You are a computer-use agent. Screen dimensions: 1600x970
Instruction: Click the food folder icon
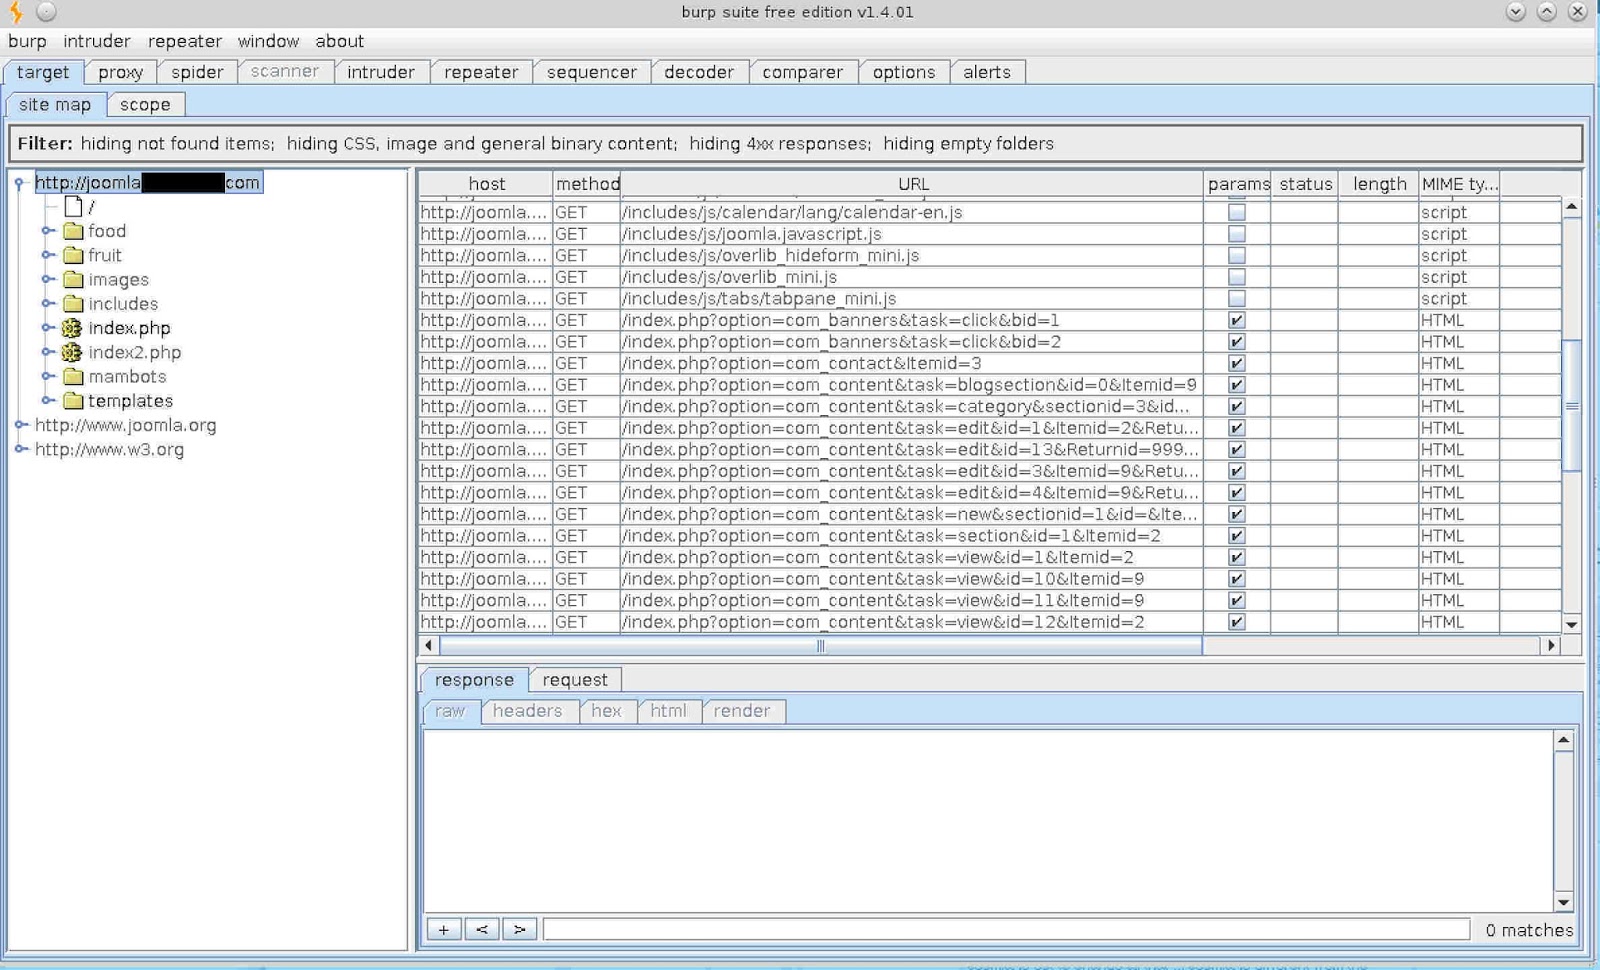[x=73, y=231]
